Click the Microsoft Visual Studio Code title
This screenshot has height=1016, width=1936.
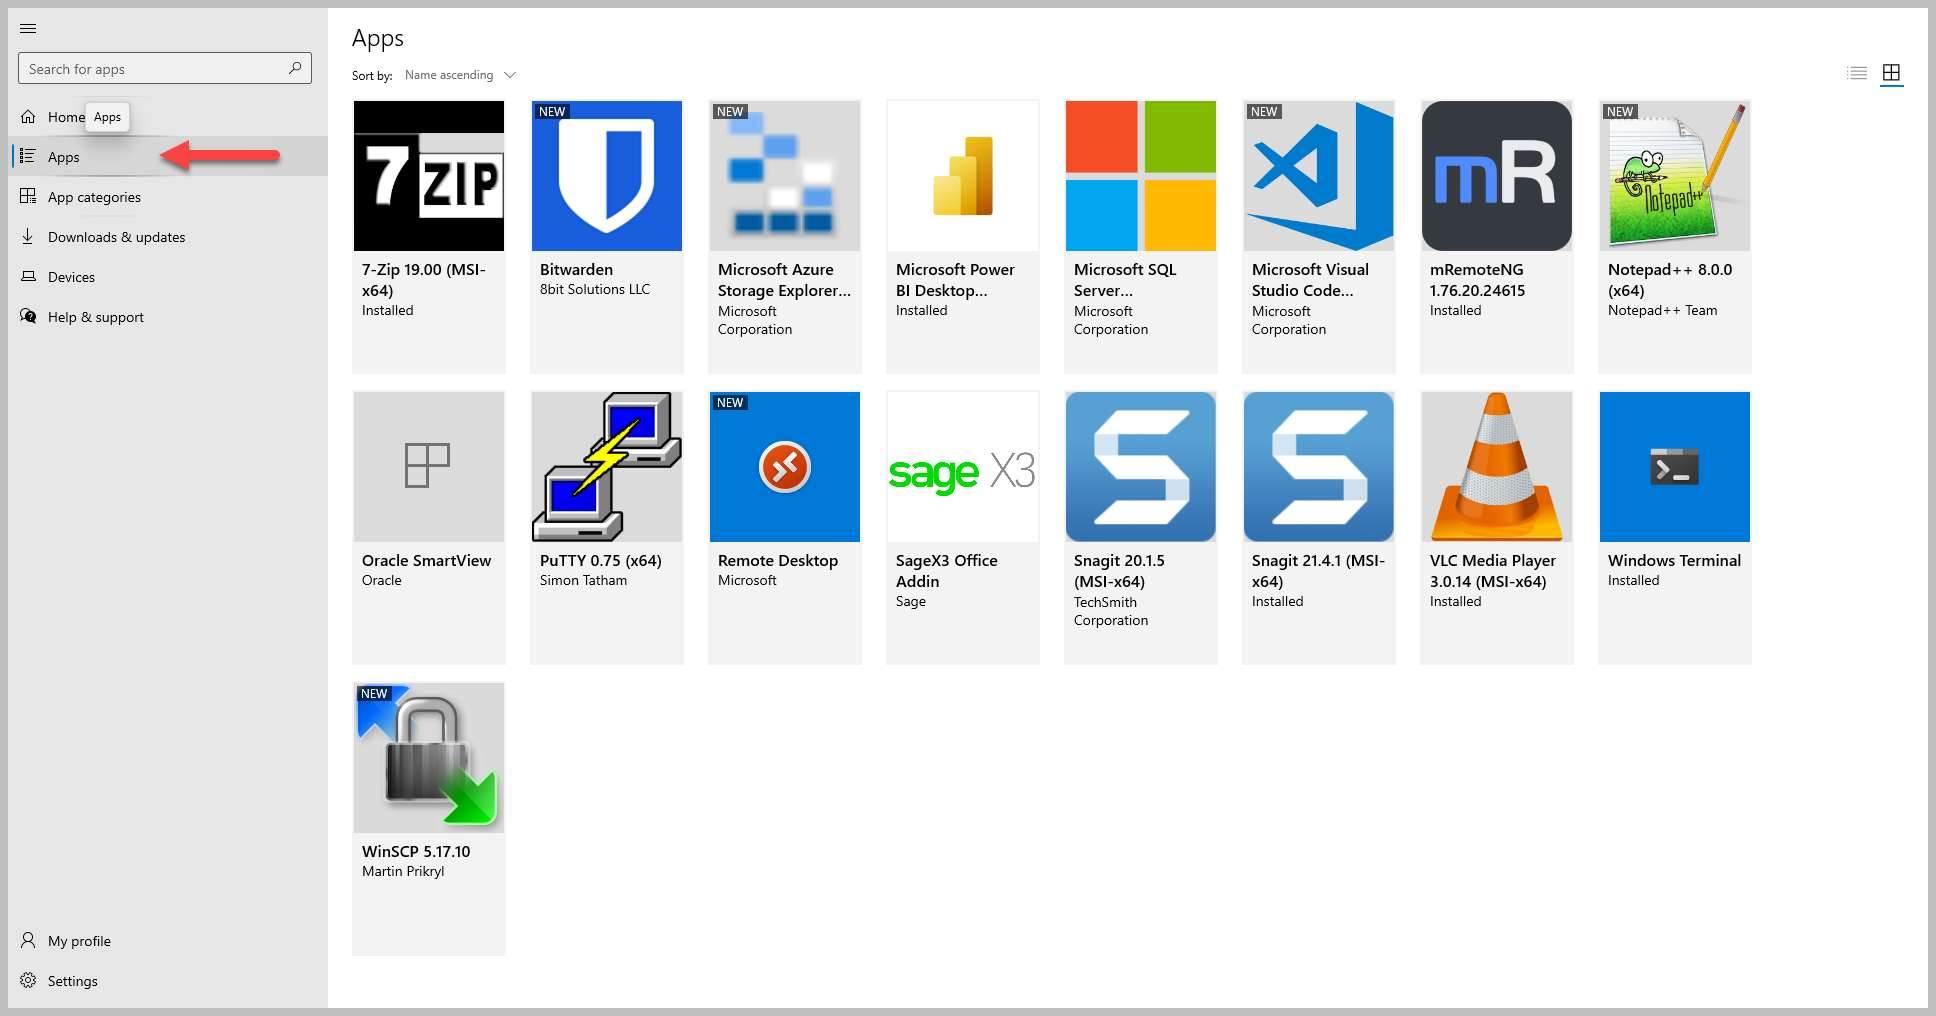click(1310, 280)
